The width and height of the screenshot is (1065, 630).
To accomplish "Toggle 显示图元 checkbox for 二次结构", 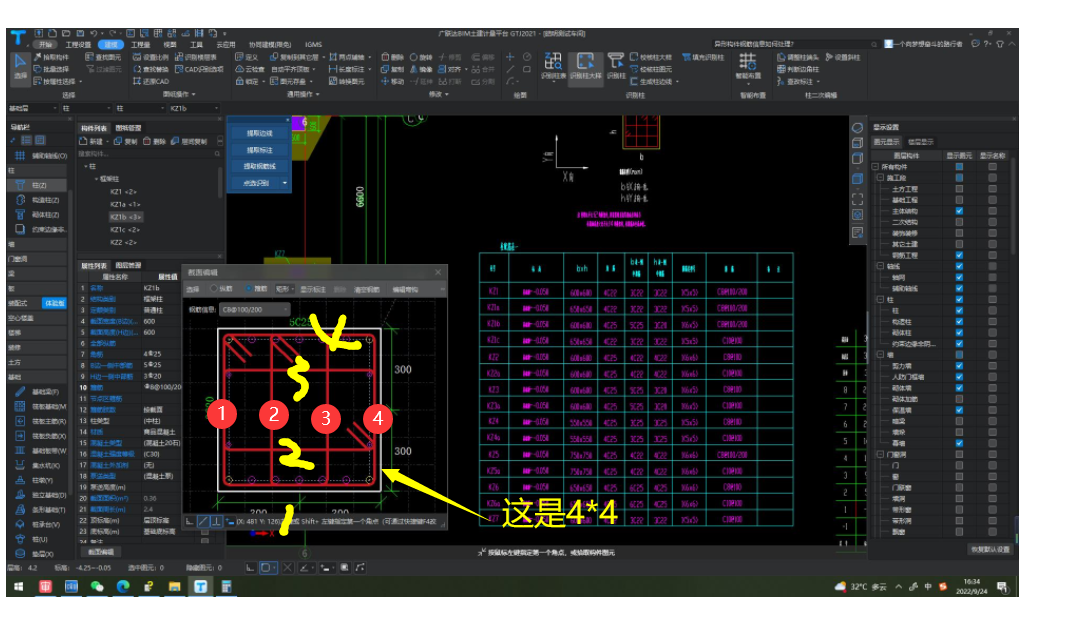I will tap(959, 222).
